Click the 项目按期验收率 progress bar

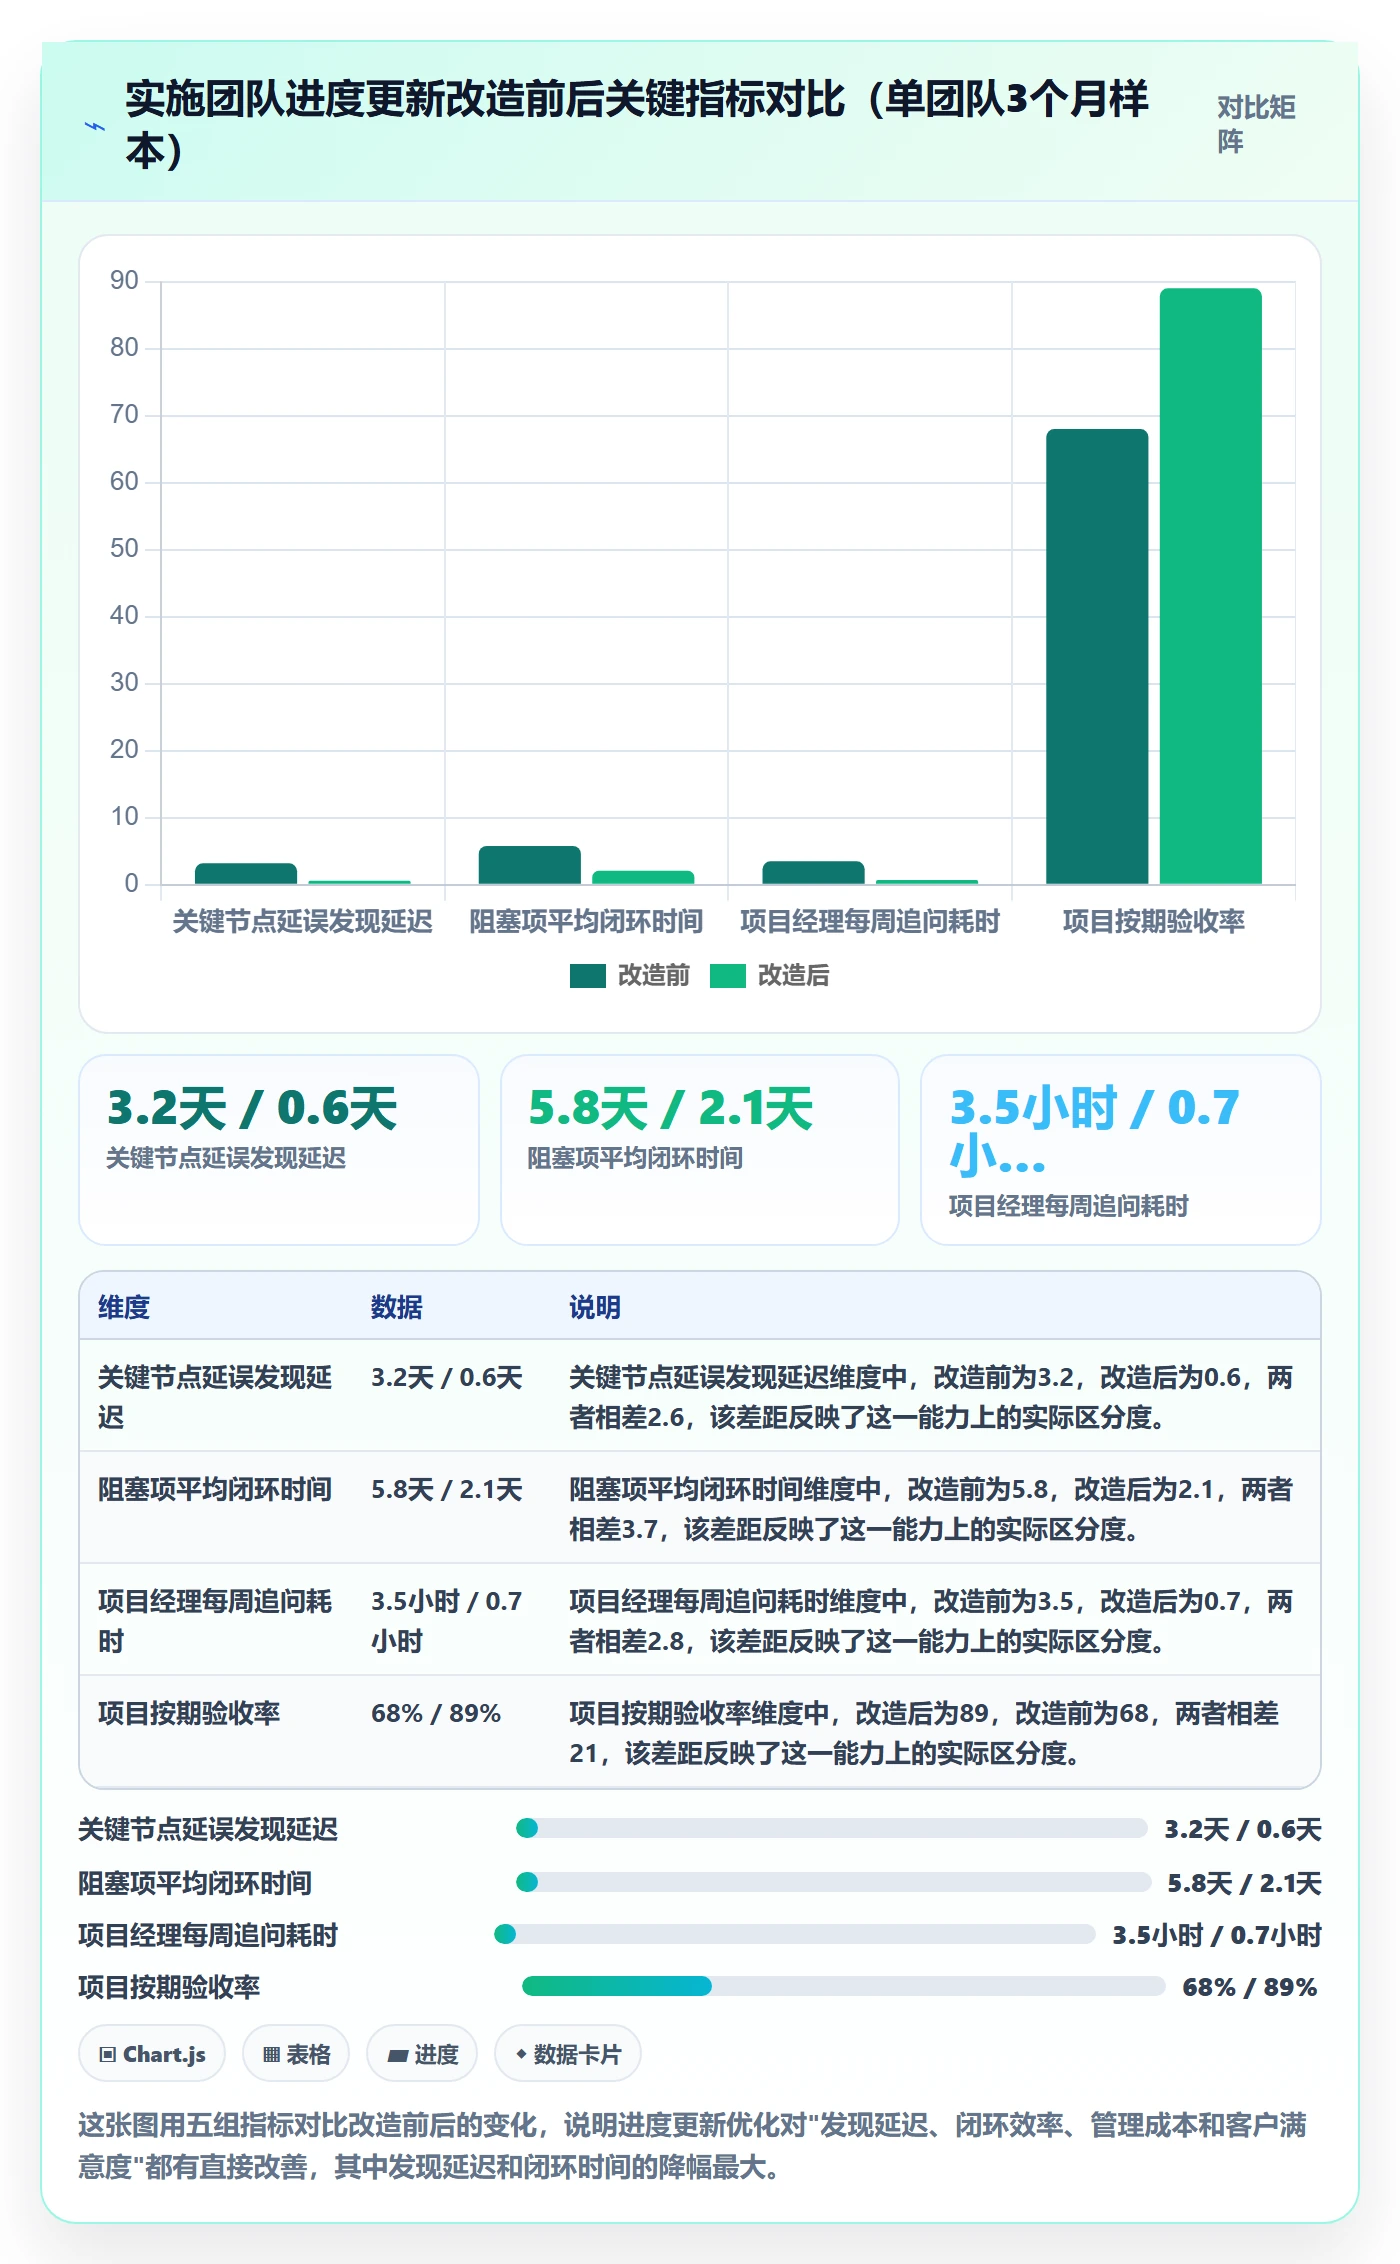tap(844, 1986)
